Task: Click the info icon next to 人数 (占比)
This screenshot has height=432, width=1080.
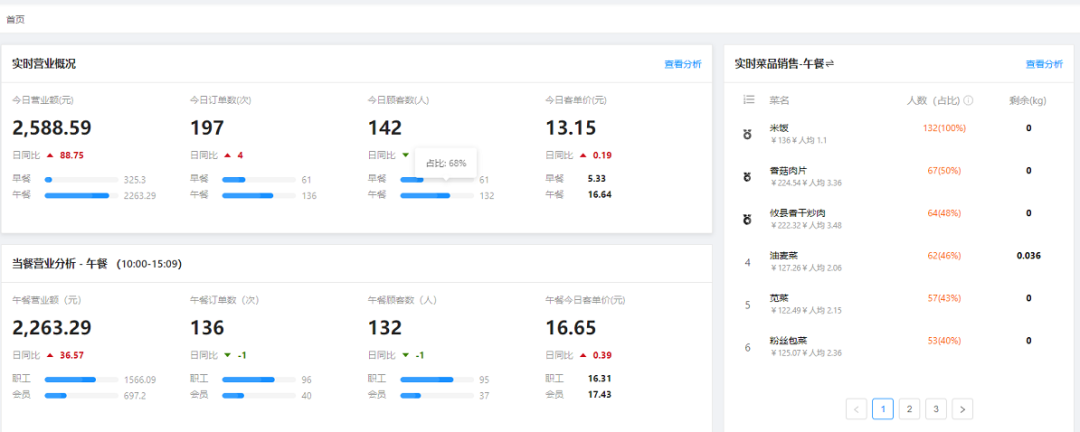Action: (969, 100)
